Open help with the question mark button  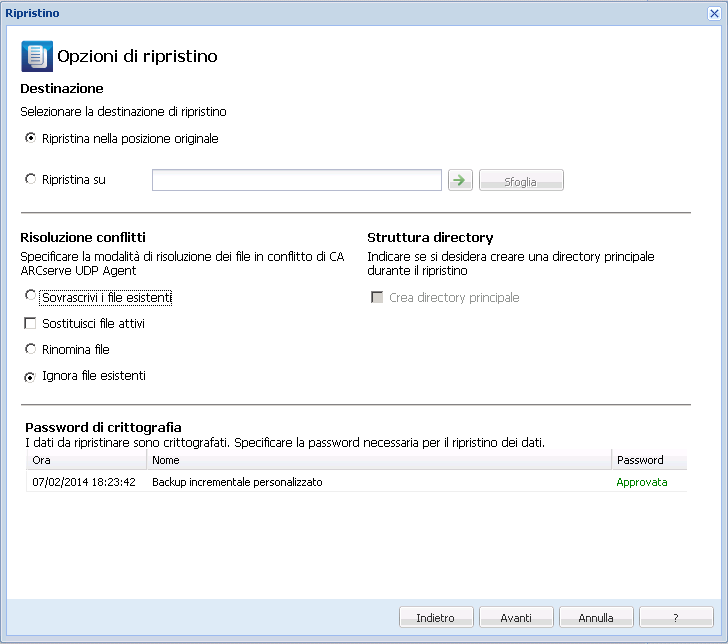pyautogui.click(x=676, y=617)
